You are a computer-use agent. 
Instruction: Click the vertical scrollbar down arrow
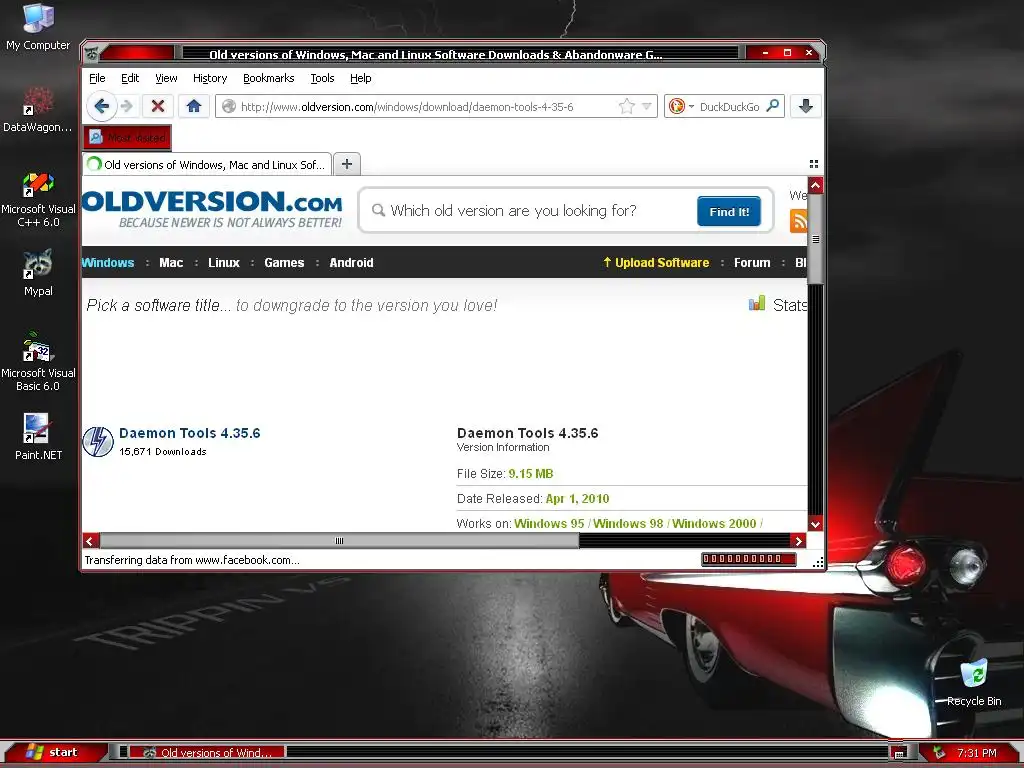(x=815, y=524)
